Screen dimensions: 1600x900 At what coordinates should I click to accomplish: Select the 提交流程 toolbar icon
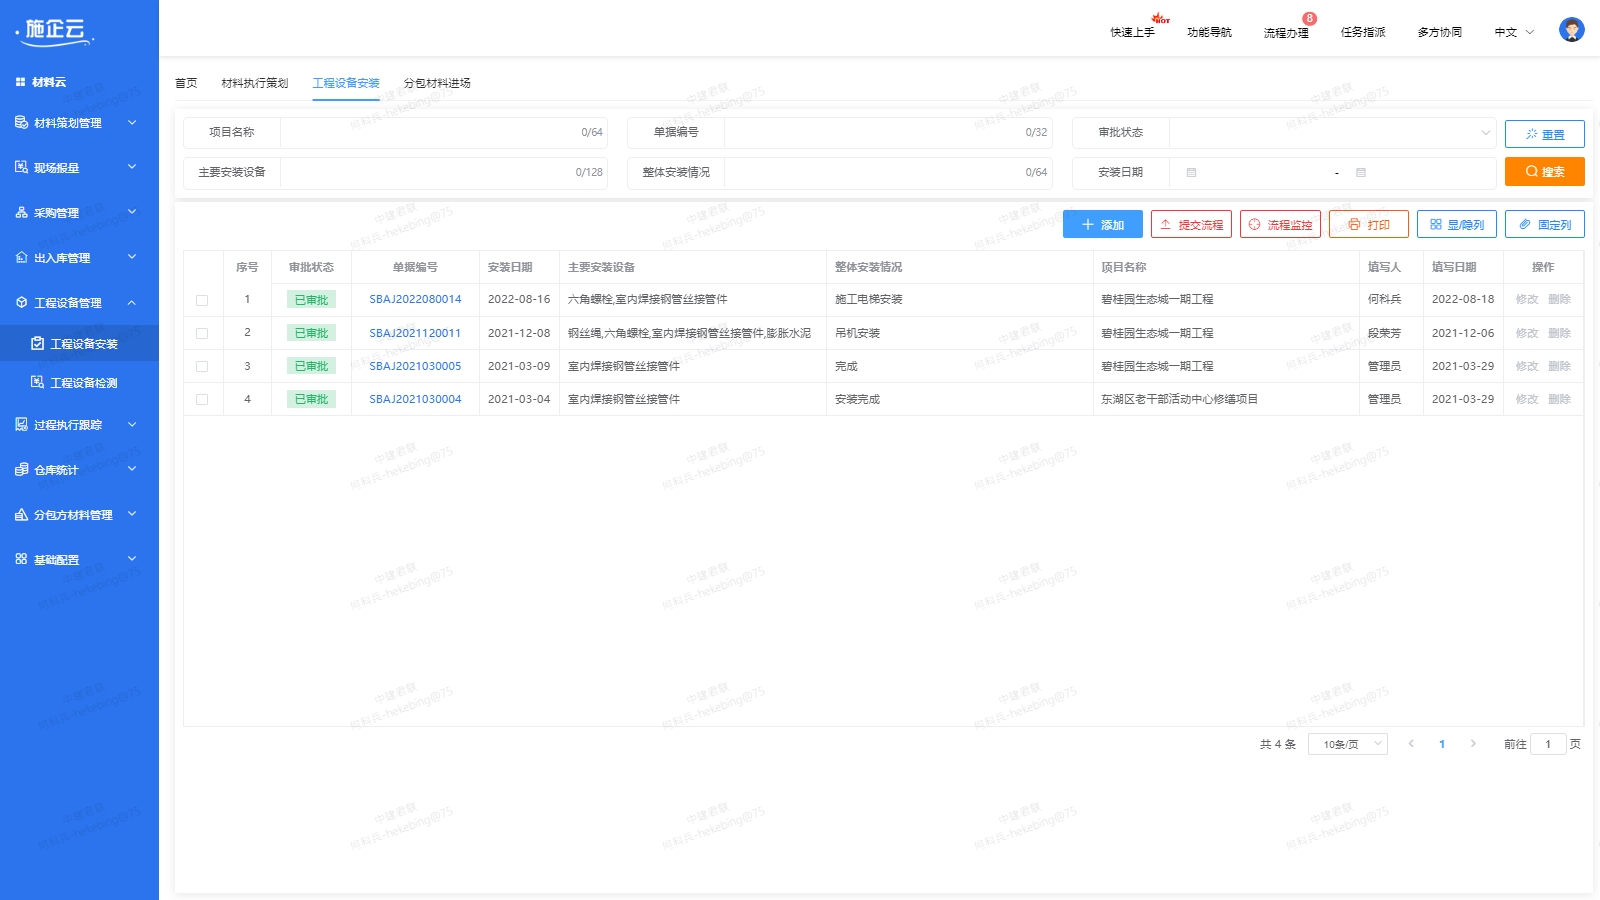[x=1191, y=224]
